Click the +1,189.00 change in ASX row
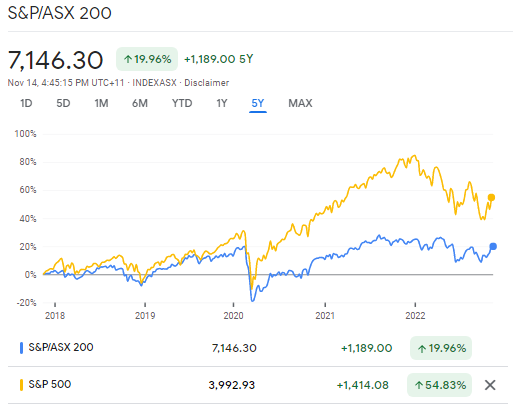 pos(367,348)
